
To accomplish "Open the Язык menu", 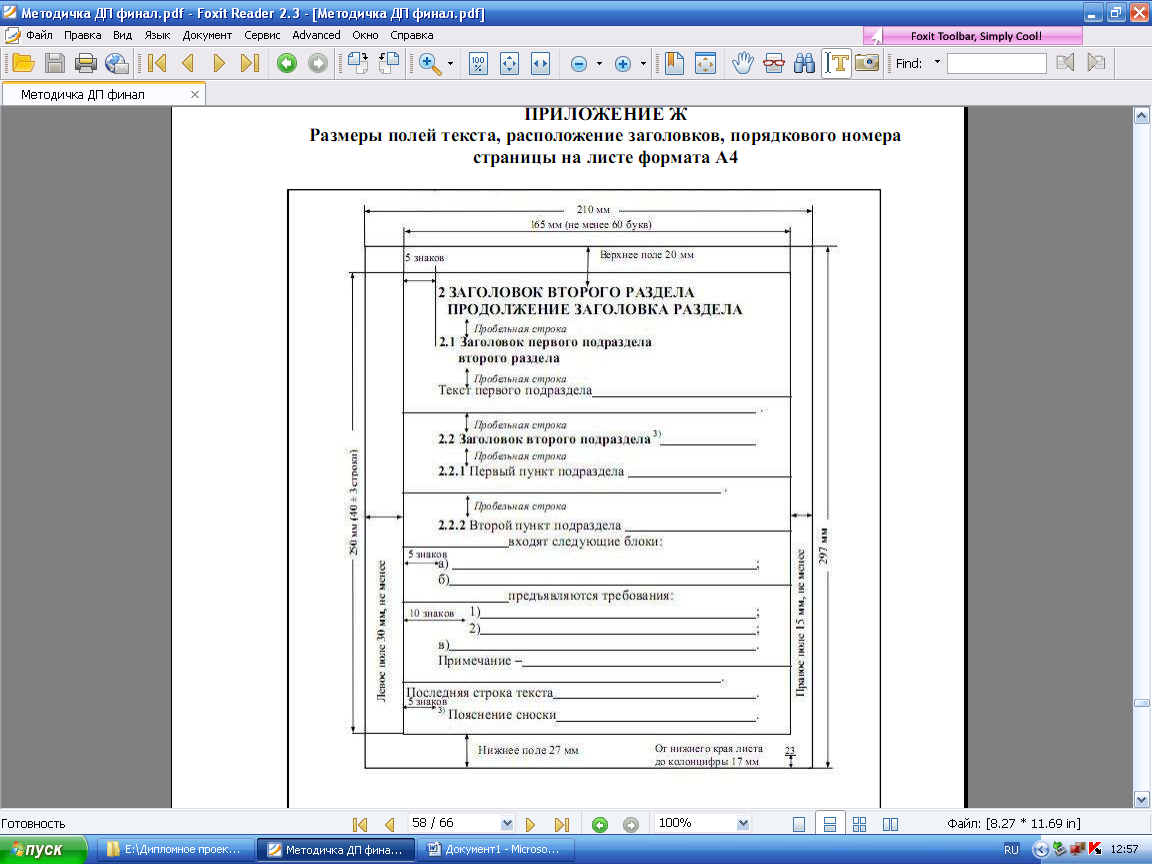I will [157, 35].
